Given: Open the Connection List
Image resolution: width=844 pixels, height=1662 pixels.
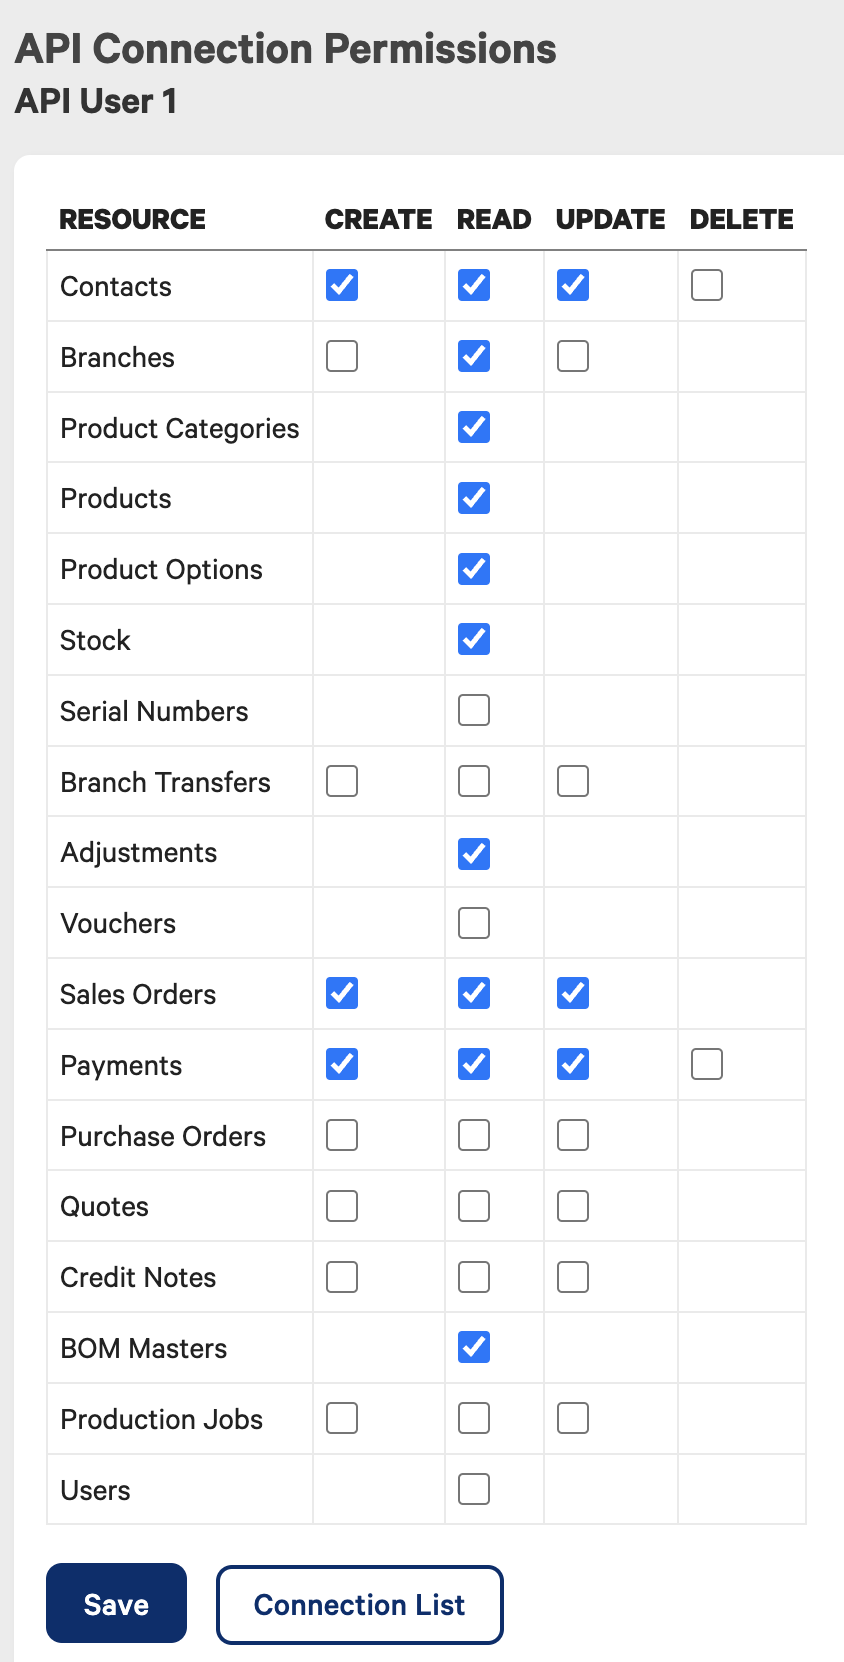Looking at the screenshot, I should [360, 1605].
